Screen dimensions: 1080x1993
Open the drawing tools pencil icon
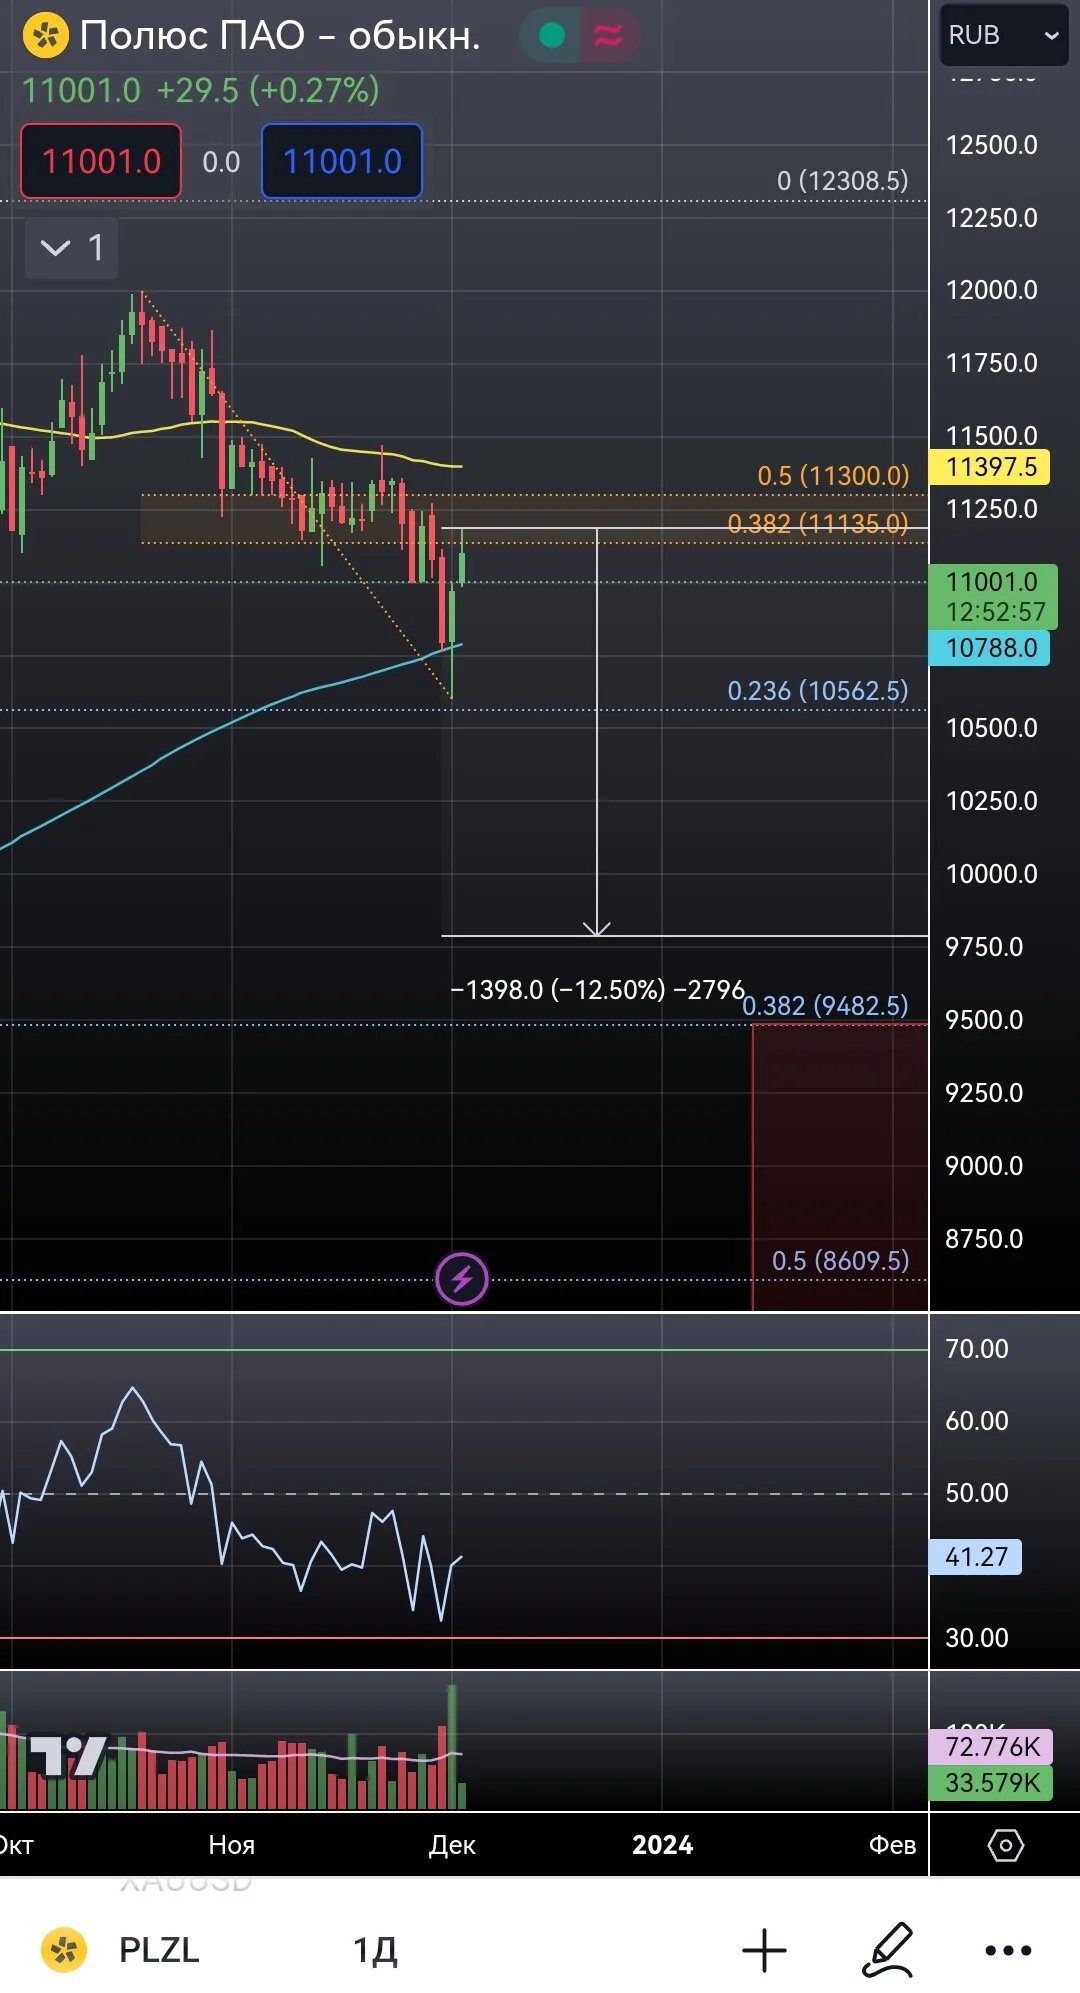click(888, 1949)
